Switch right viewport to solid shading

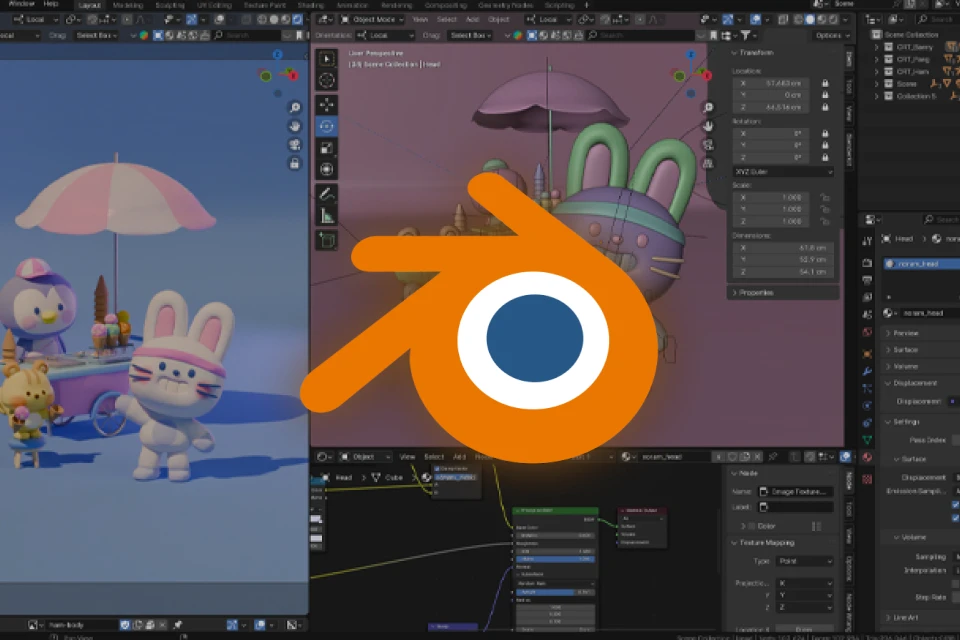810,20
